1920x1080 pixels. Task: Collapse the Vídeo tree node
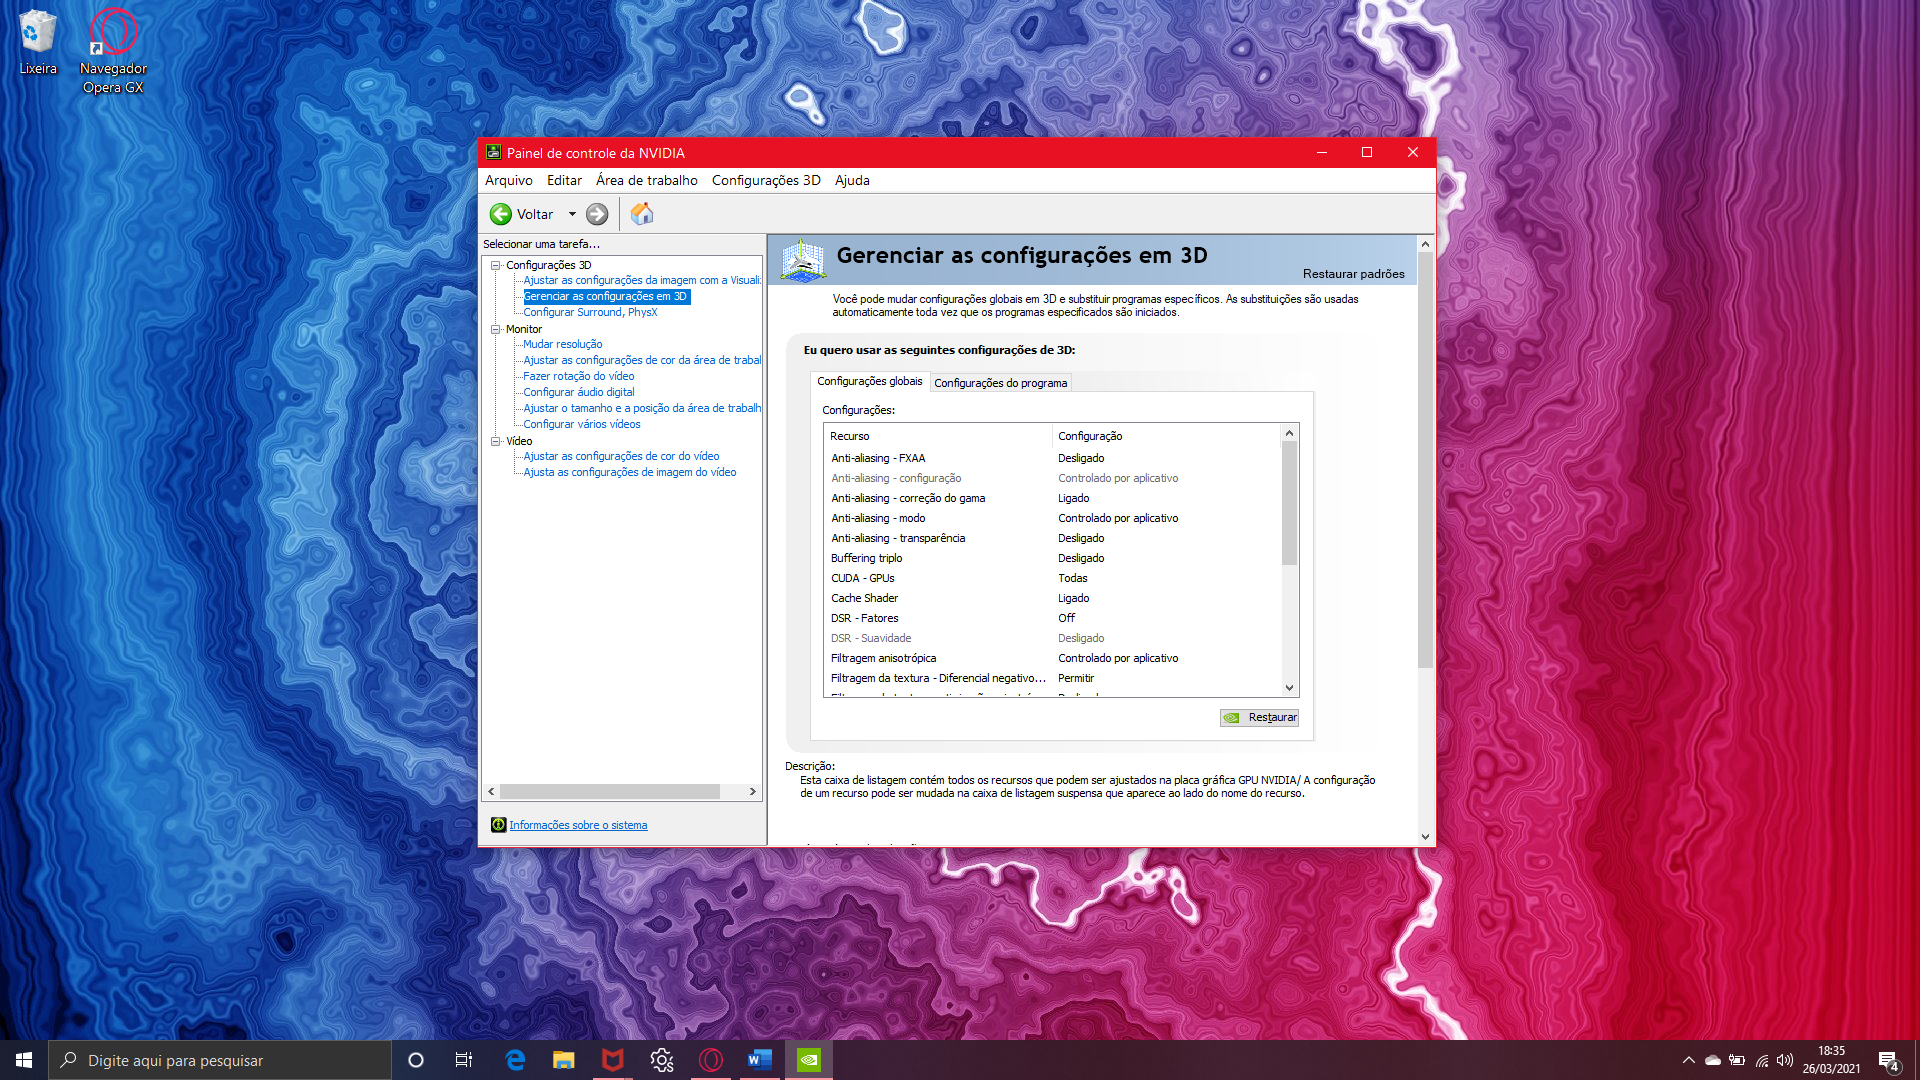pyautogui.click(x=495, y=441)
